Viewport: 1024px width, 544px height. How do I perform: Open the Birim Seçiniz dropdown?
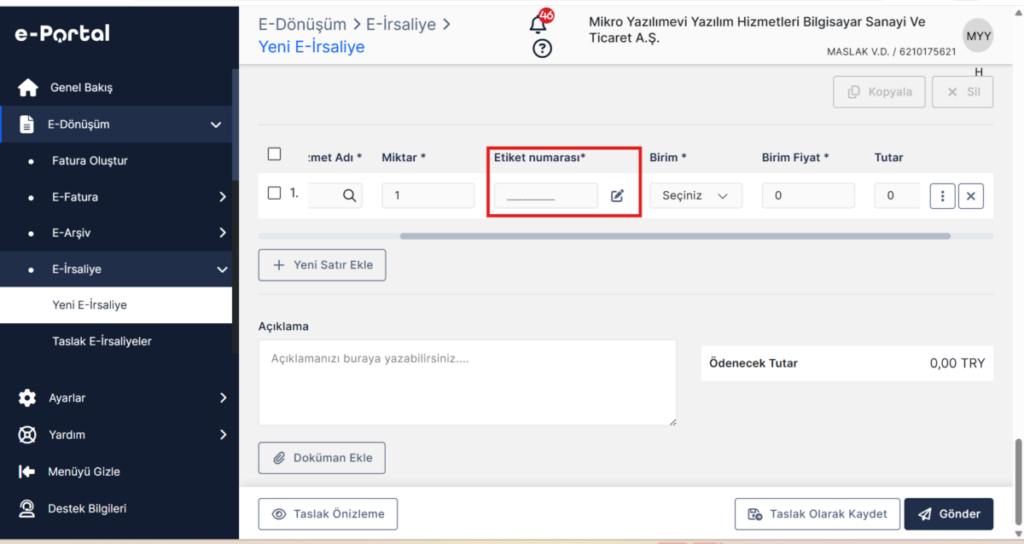pyautogui.click(x=696, y=196)
